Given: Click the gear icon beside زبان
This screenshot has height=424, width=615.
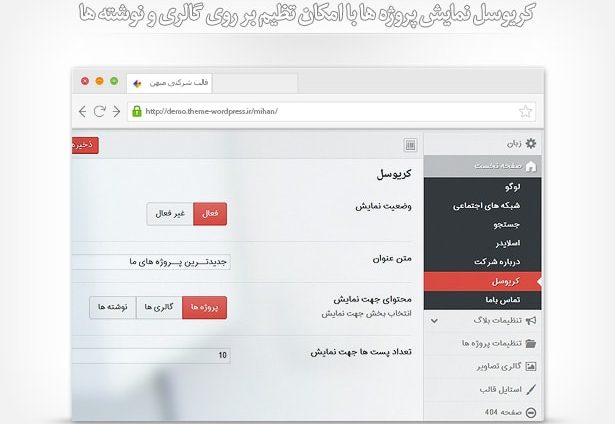Looking at the screenshot, I should [x=531, y=145].
